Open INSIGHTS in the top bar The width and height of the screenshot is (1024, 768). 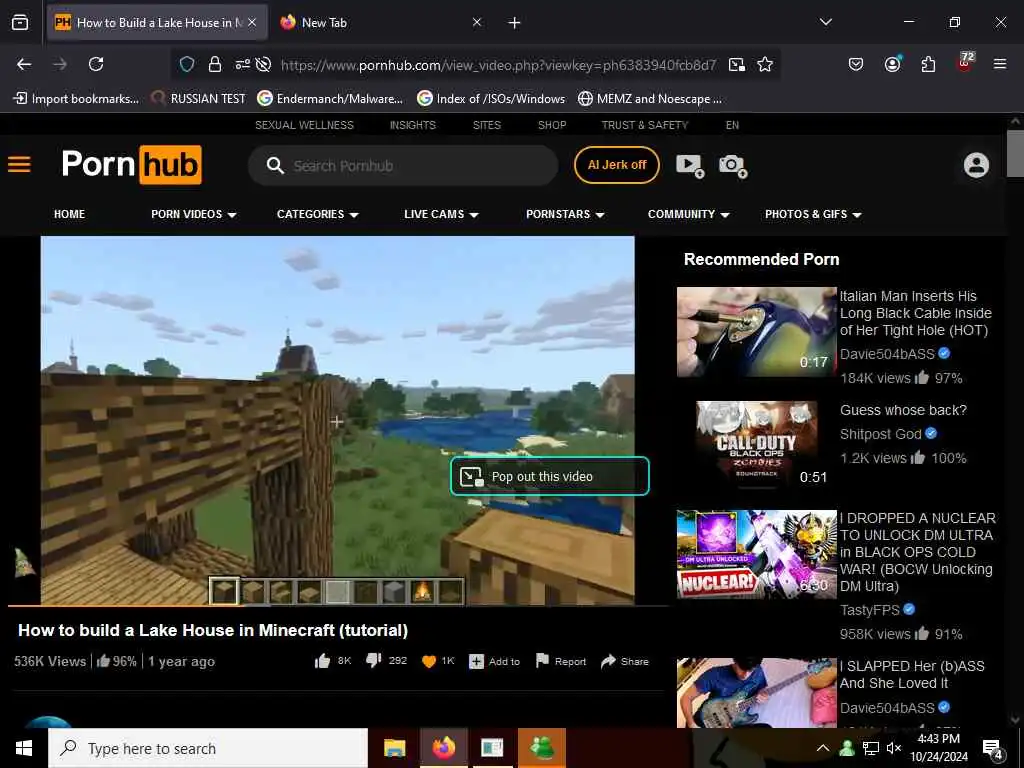(413, 125)
